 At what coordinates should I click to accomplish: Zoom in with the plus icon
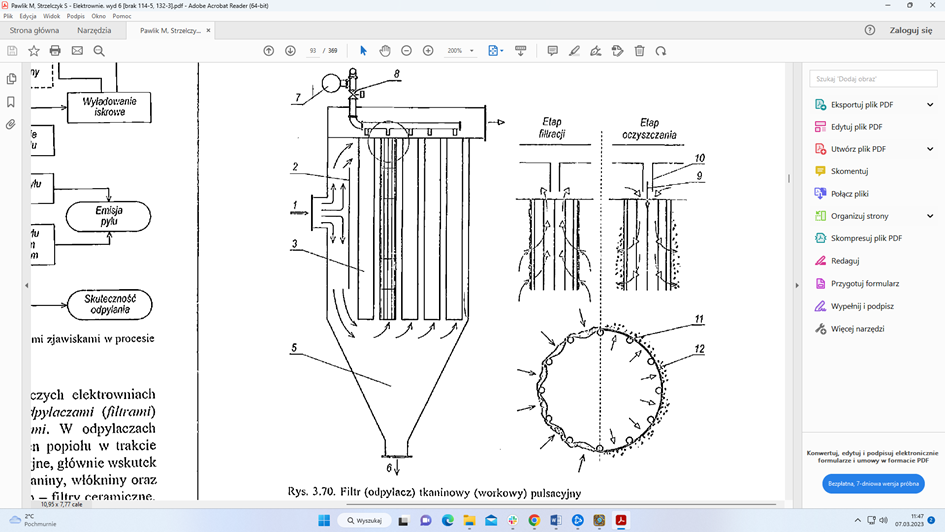pos(428,51)
